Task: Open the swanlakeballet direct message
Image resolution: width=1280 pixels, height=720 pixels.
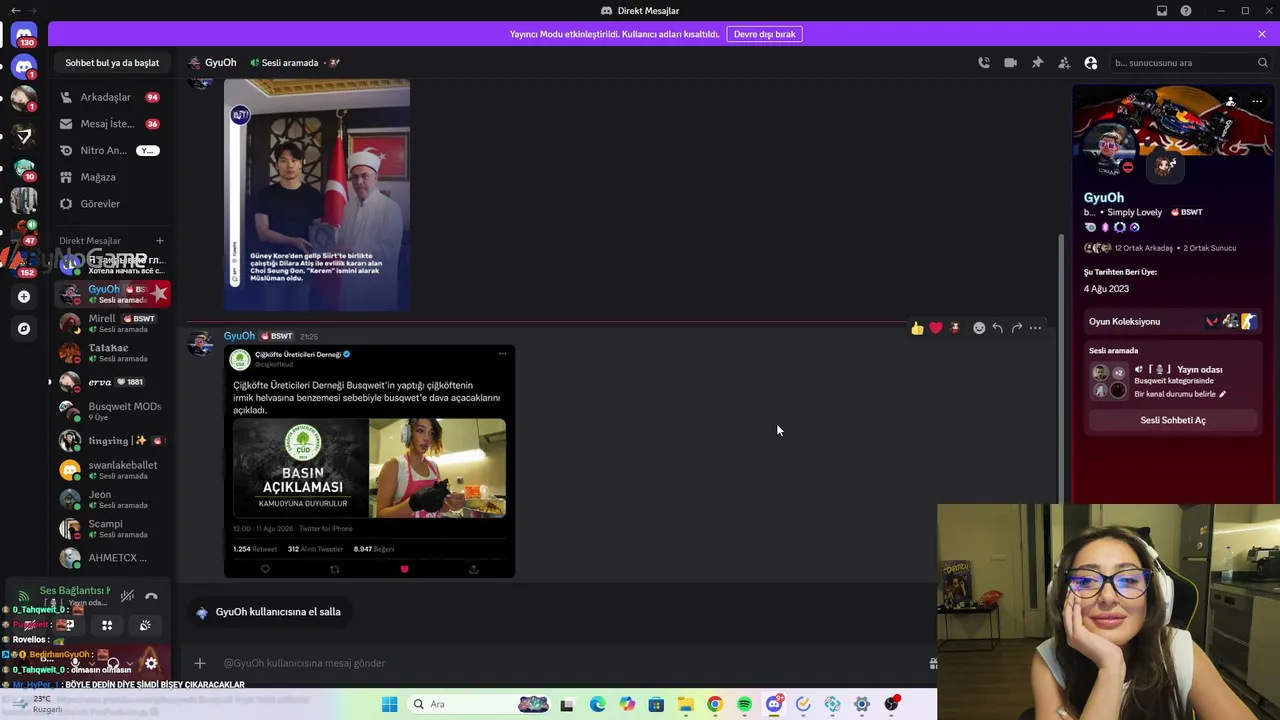Action: [x=112, y=470]
